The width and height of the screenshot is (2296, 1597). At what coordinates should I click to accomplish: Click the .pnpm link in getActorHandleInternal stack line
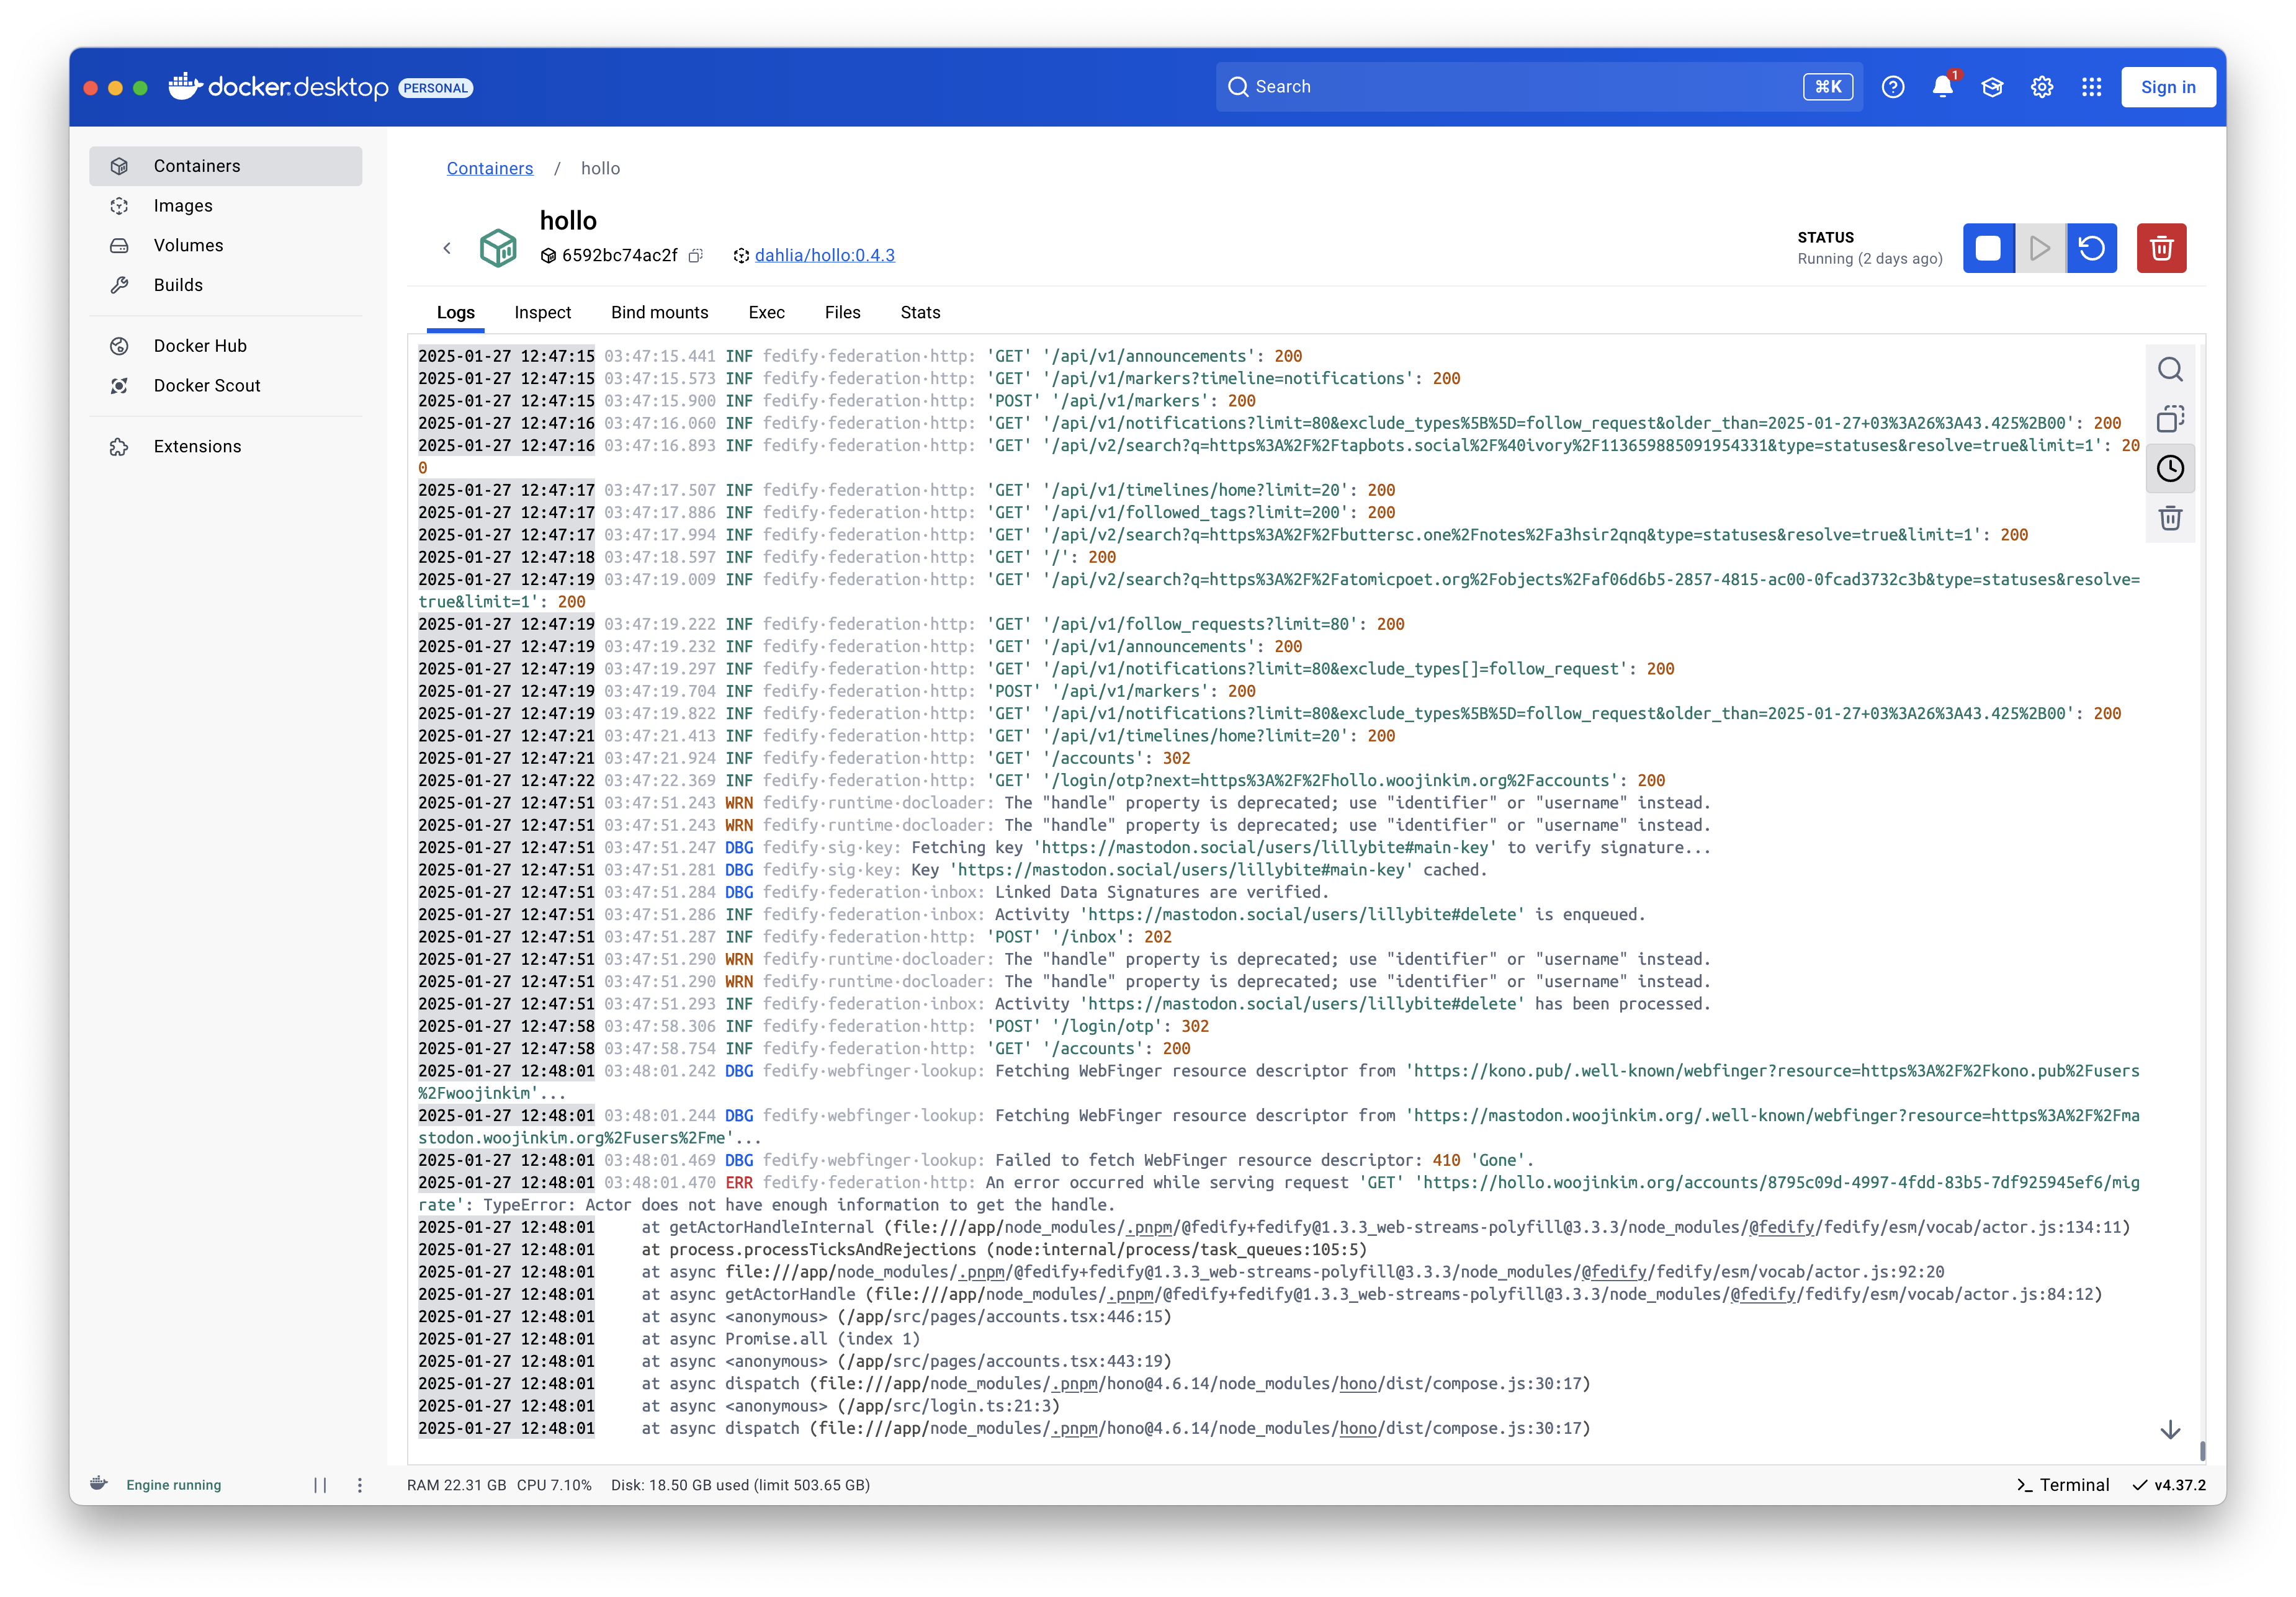[1148, 1228]
